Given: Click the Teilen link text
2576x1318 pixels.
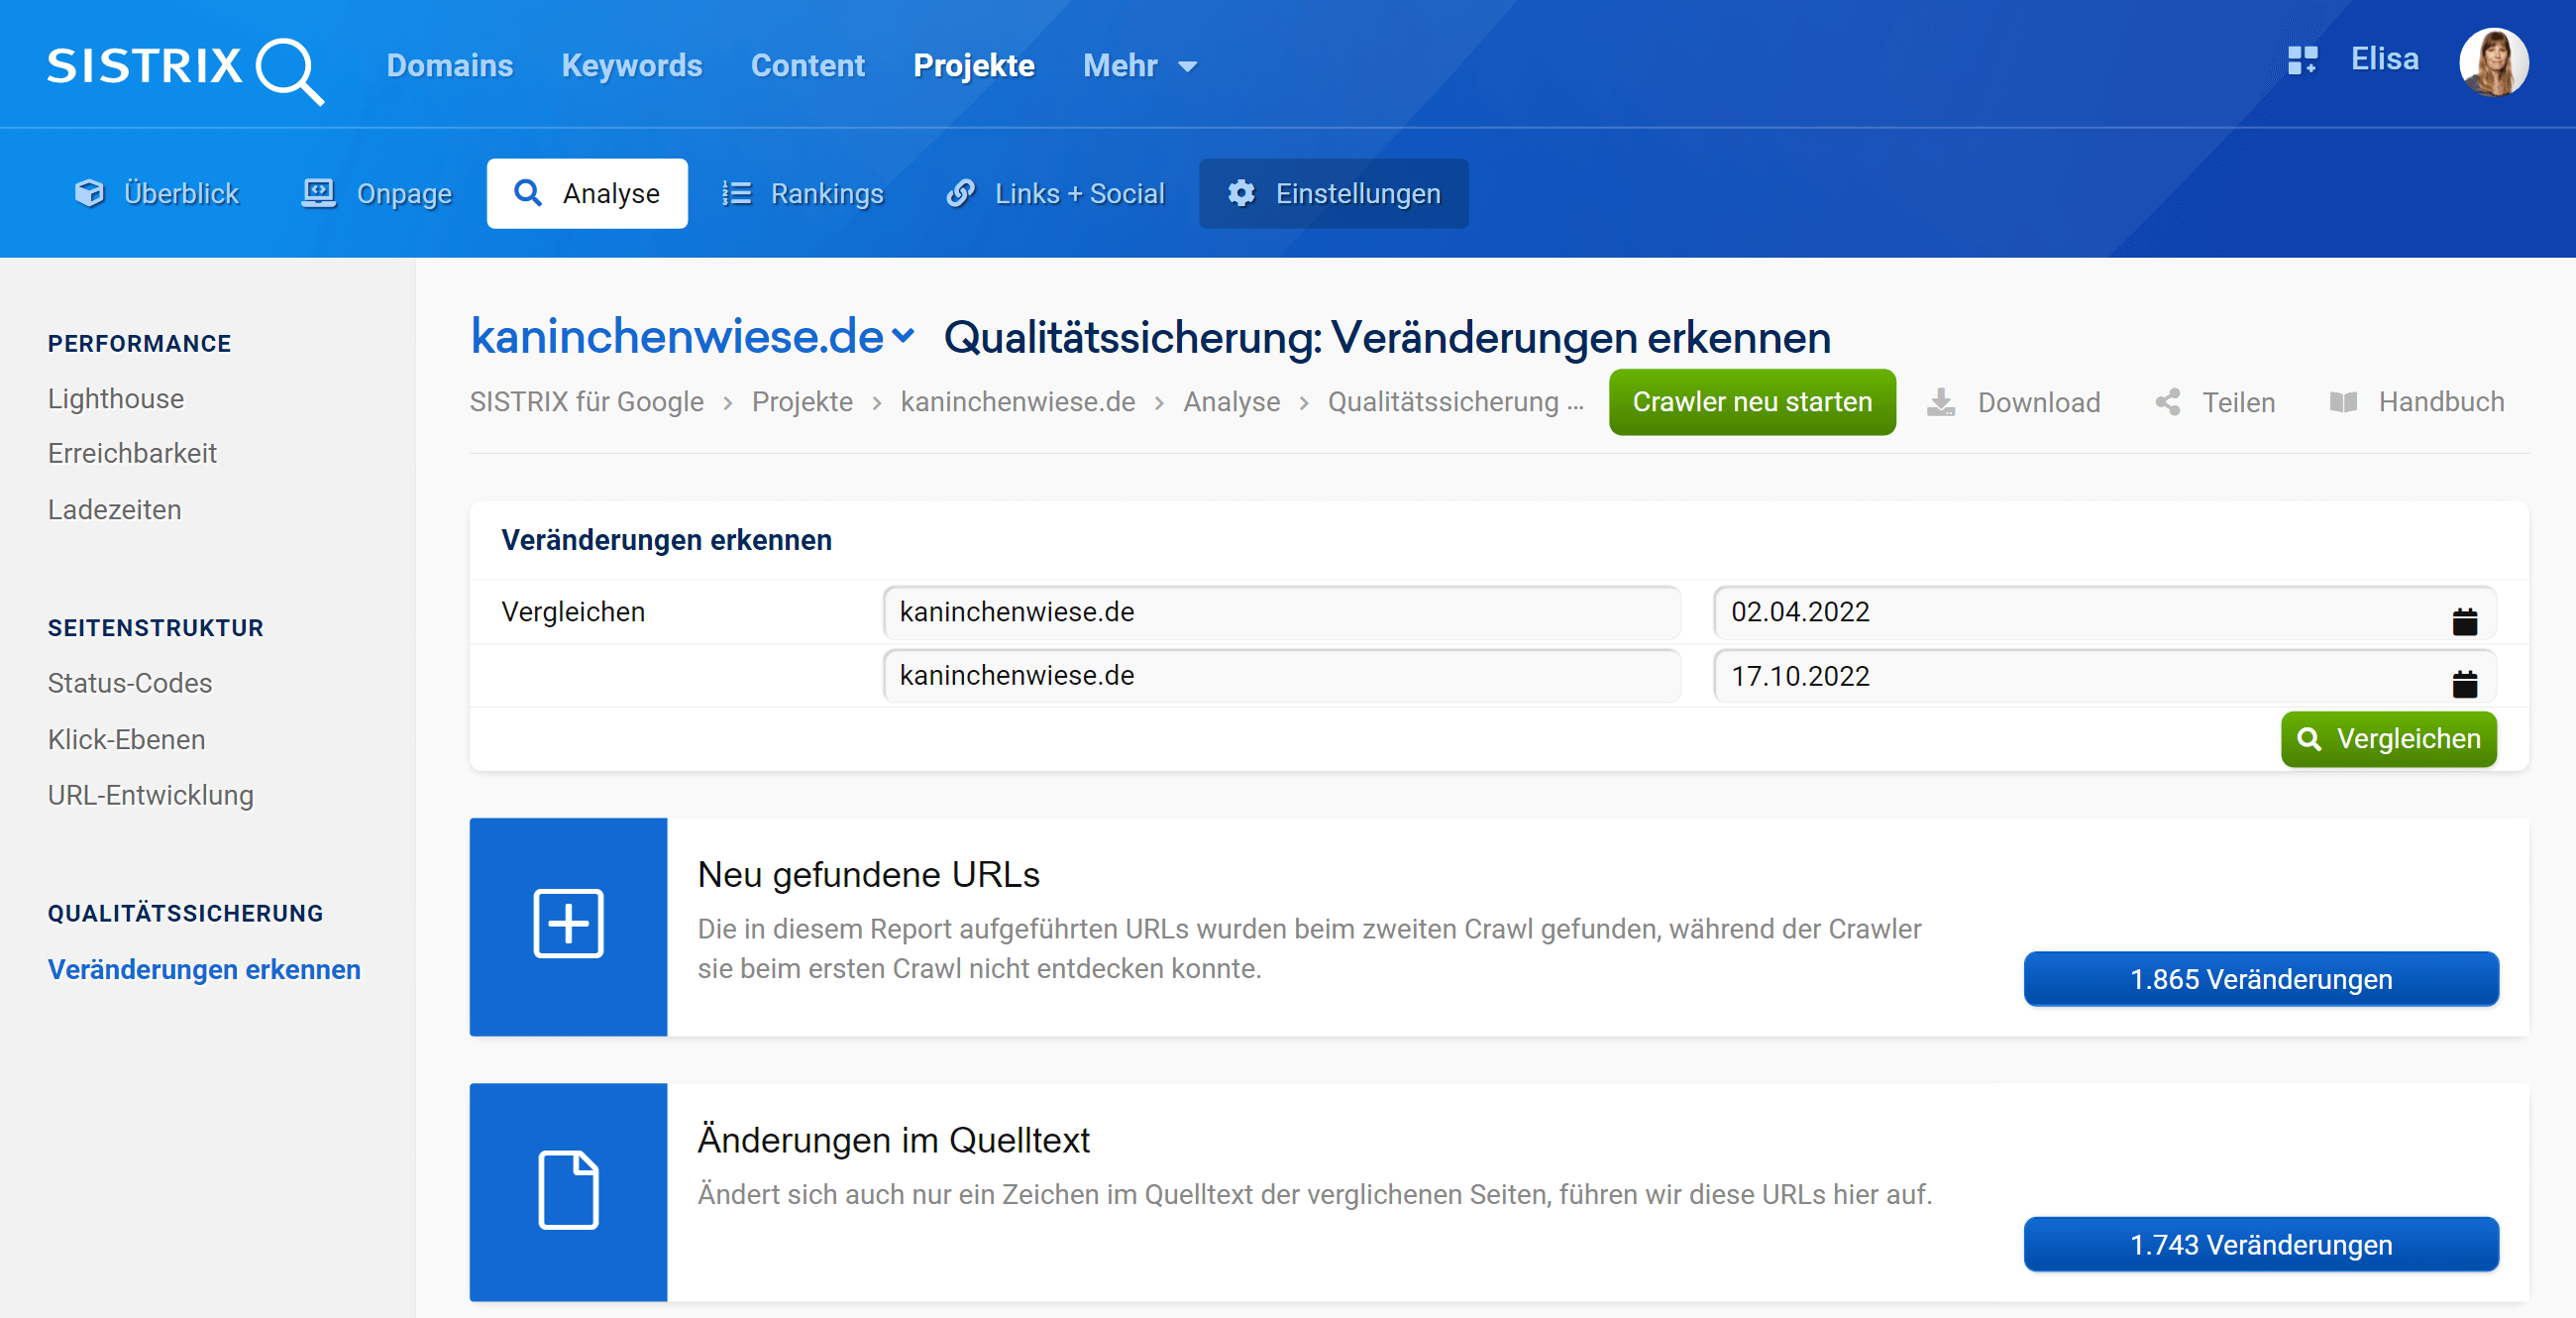Looking at the screenshot, I should coord(2238,402).
